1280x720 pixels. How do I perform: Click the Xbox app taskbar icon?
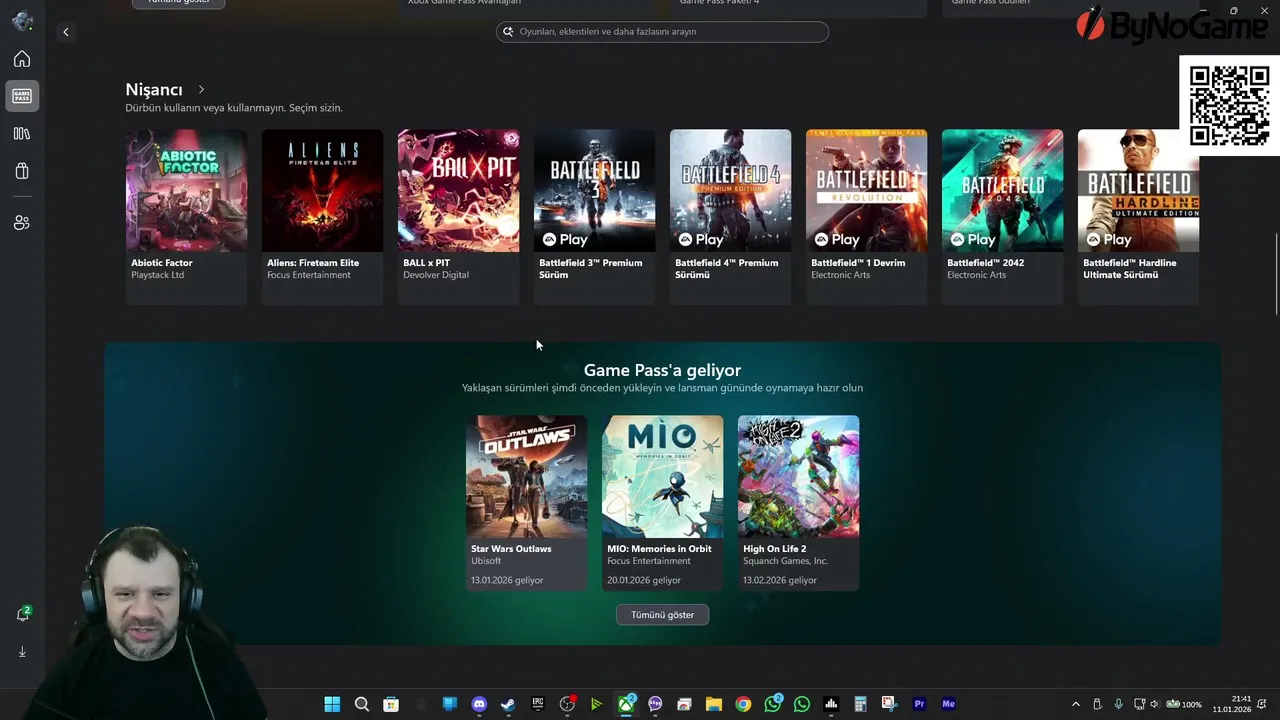point(626,704)
